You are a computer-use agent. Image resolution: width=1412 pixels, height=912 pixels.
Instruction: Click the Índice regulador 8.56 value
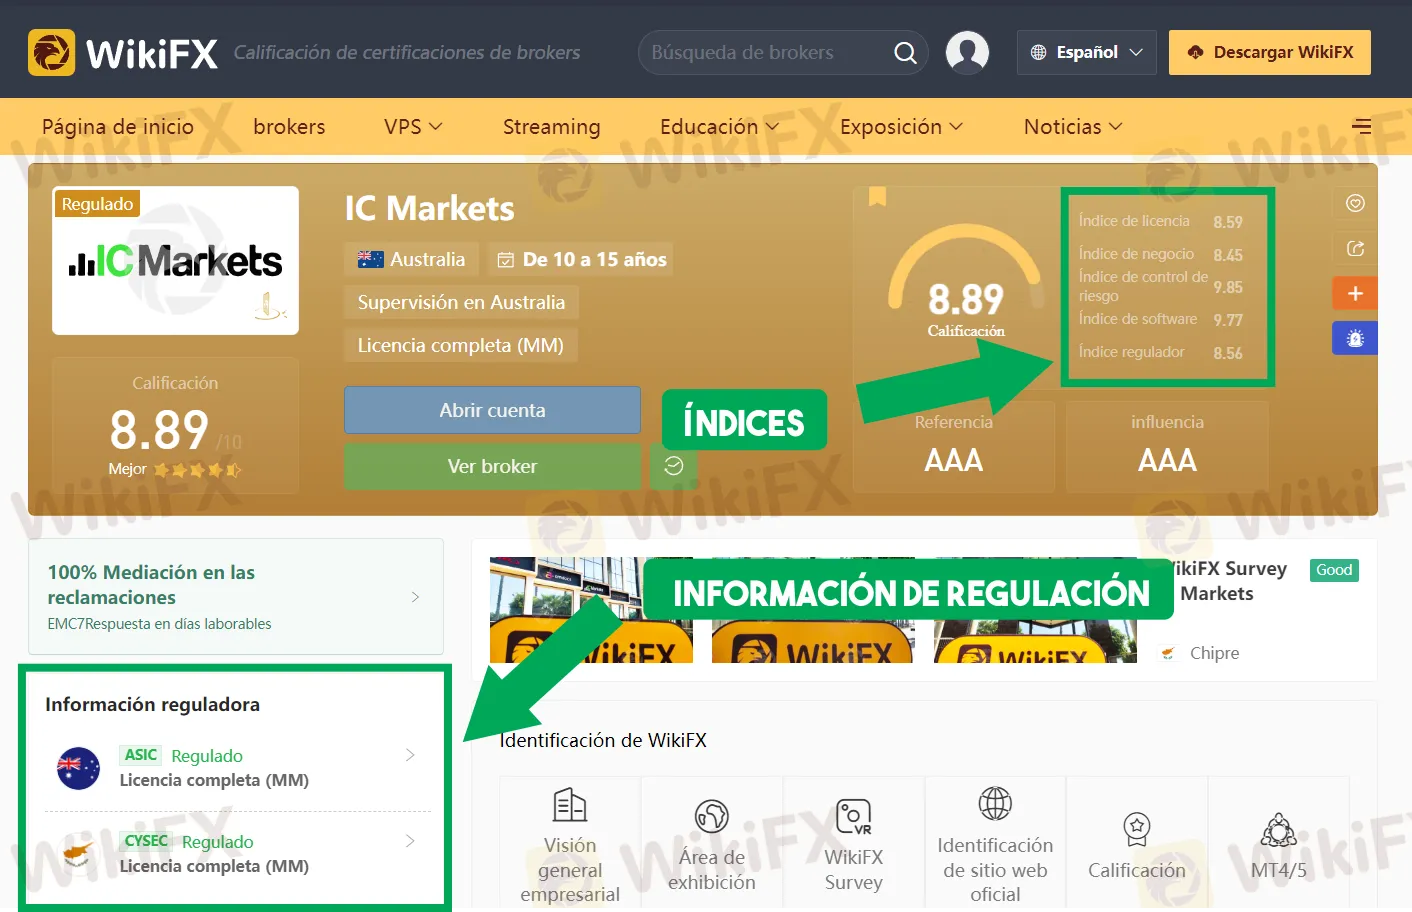click(x=1227, y=353)
